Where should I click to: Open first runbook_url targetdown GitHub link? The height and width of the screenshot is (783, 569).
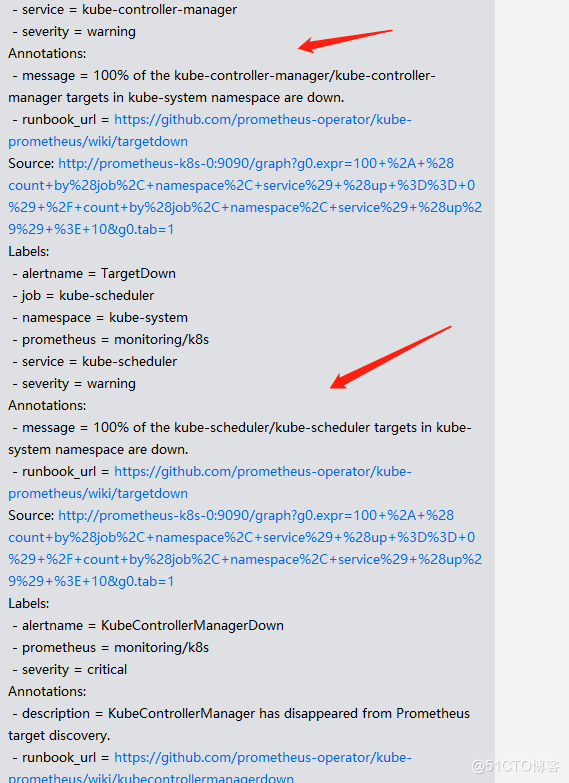coord(210,130)
